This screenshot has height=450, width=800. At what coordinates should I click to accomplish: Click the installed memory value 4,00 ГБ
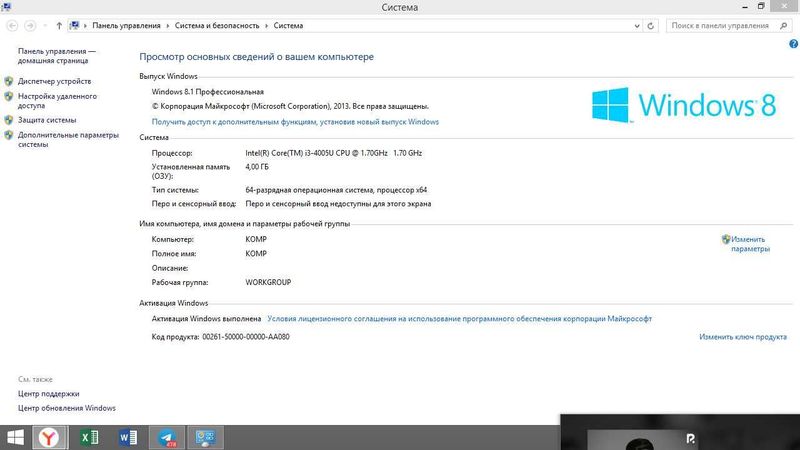point(257,167)
